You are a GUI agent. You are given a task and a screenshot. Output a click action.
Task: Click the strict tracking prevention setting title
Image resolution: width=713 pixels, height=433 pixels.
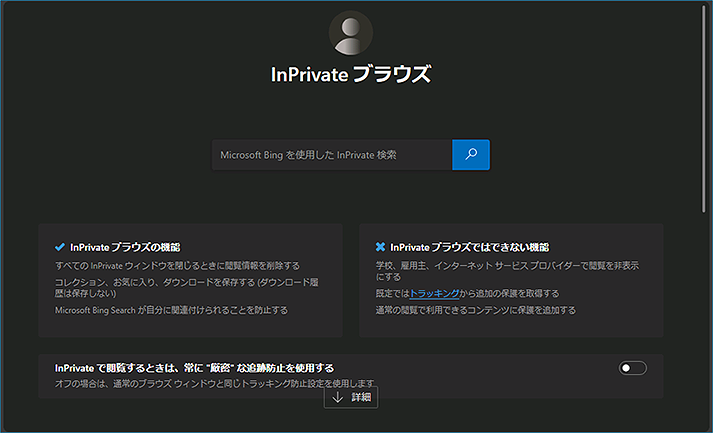click(x=195, y=368)
